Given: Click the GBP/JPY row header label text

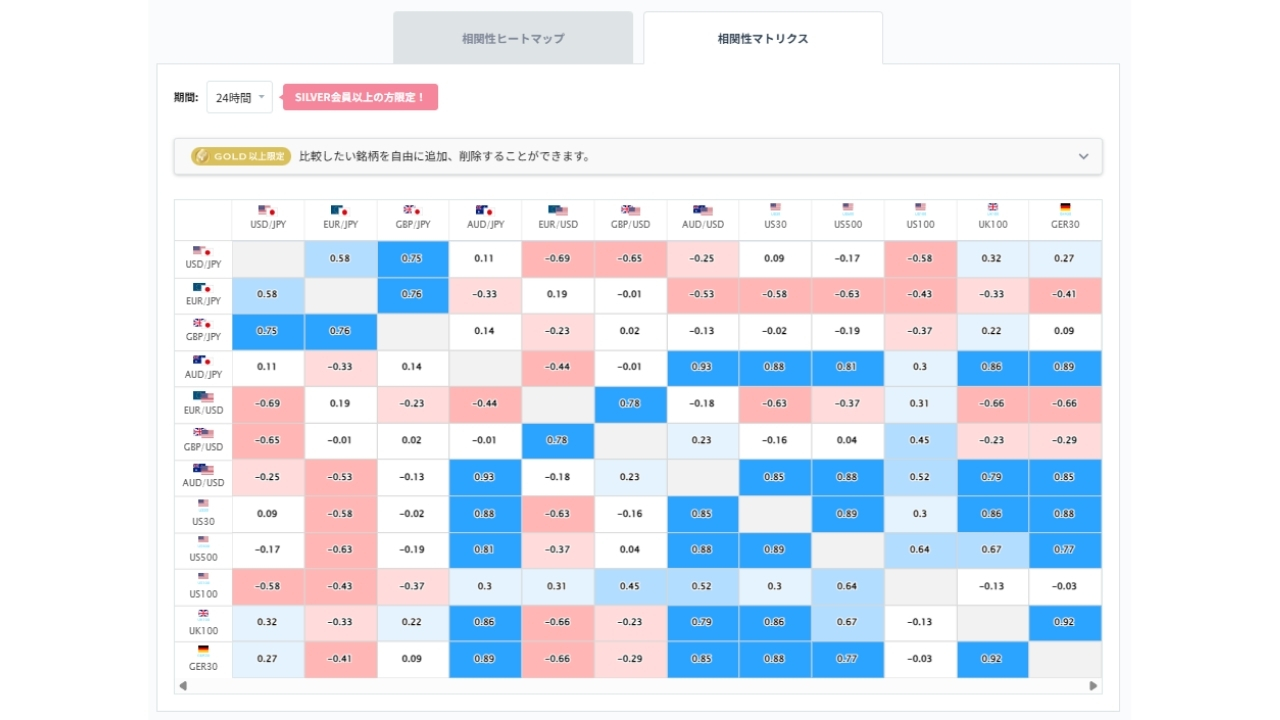Looking at the screenshot, I should click(x=203, y=338).
